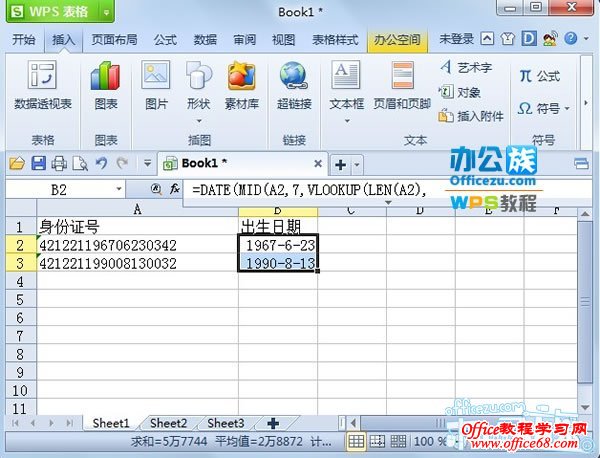Click the blue D icon in ribbon header

pyautogui.click(x=529, y=39)
